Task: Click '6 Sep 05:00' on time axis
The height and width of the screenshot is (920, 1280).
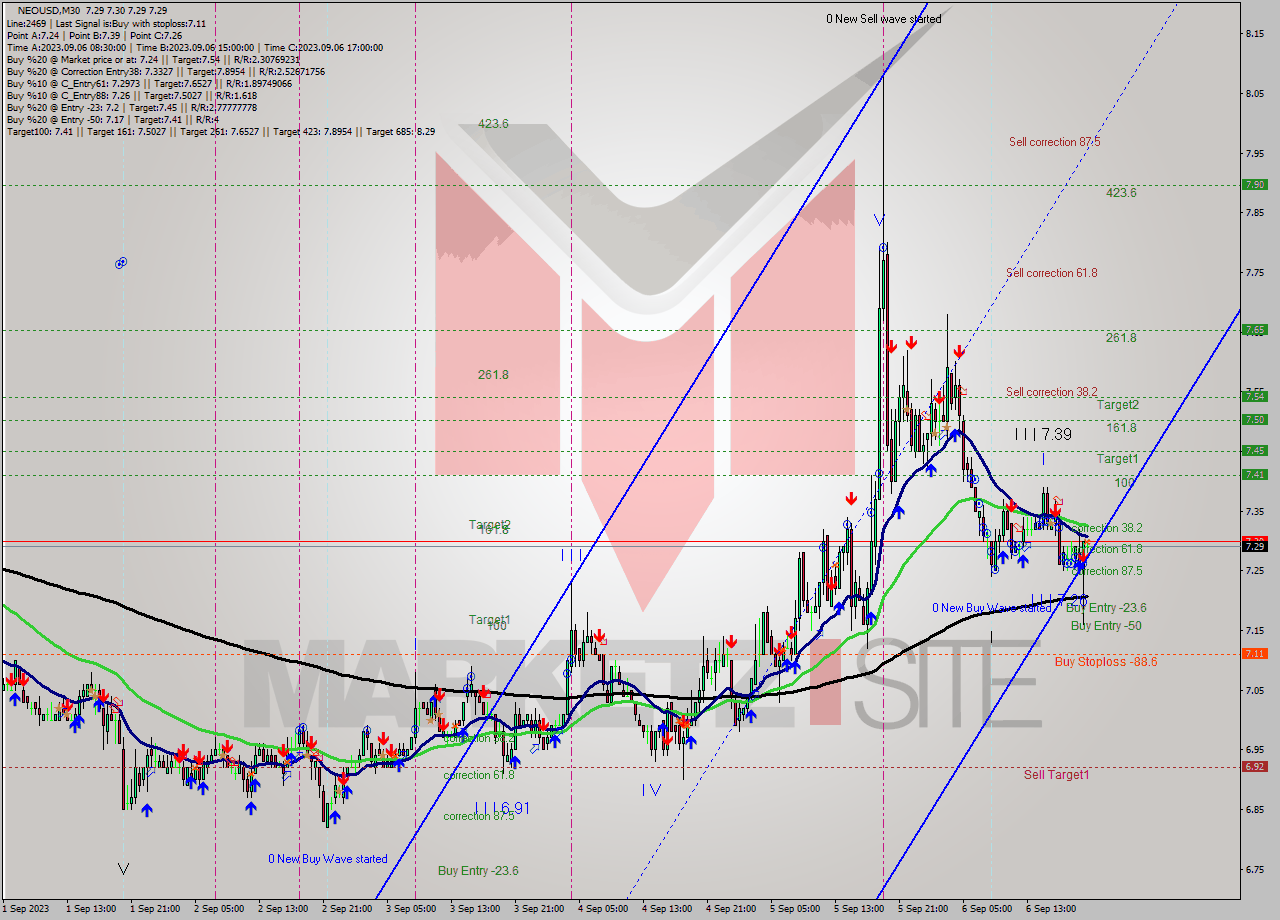Action: (988, 909)
